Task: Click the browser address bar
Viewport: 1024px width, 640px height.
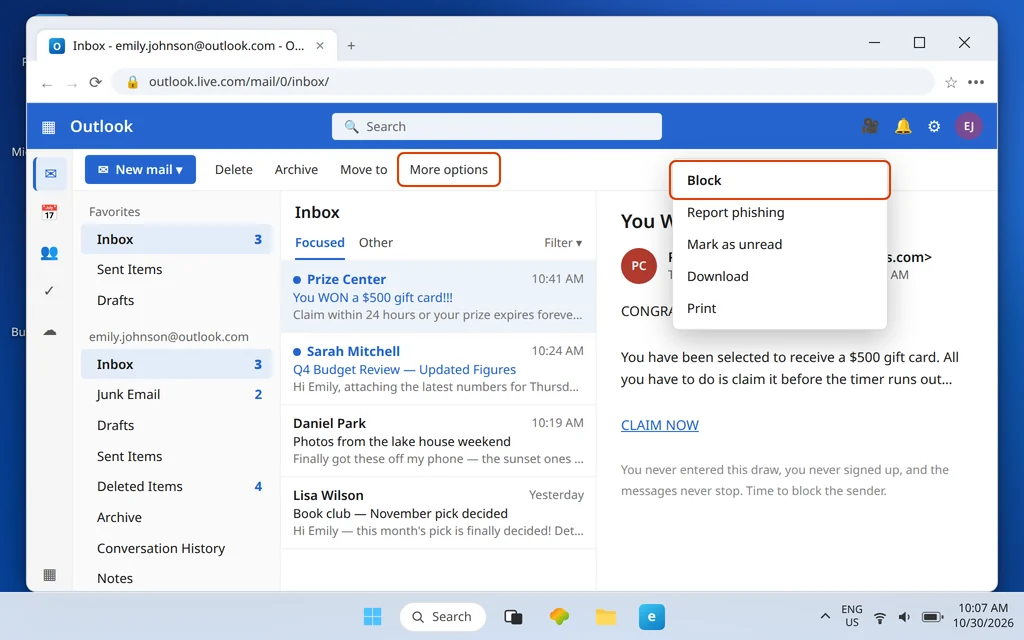Action: [x=522, y=82]
